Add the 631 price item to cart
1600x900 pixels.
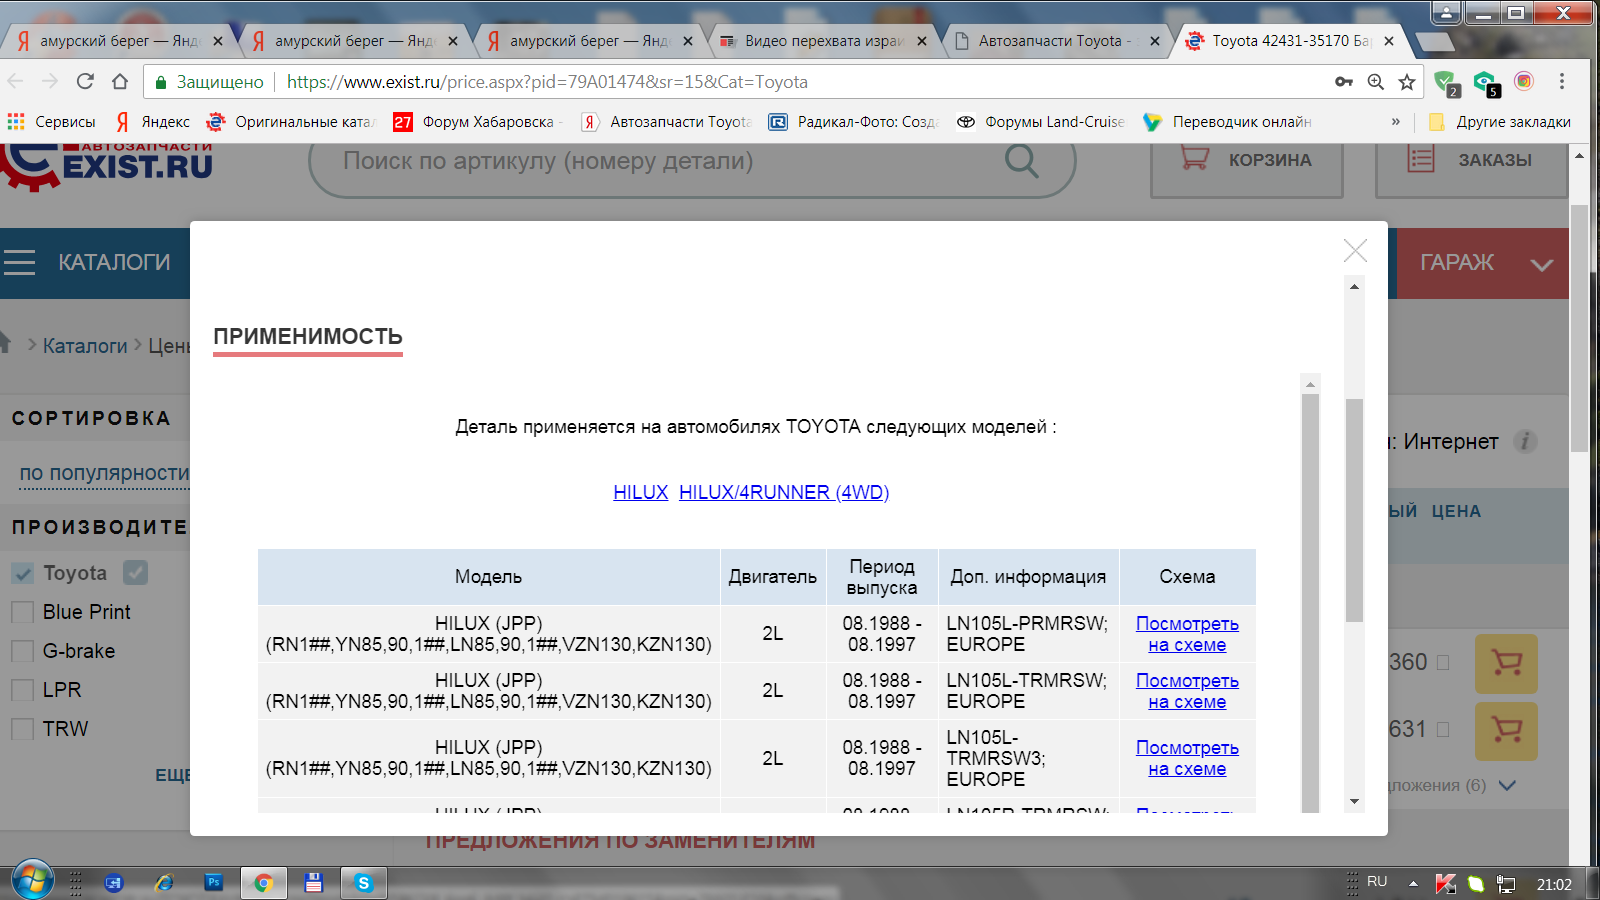[1506, 730]
